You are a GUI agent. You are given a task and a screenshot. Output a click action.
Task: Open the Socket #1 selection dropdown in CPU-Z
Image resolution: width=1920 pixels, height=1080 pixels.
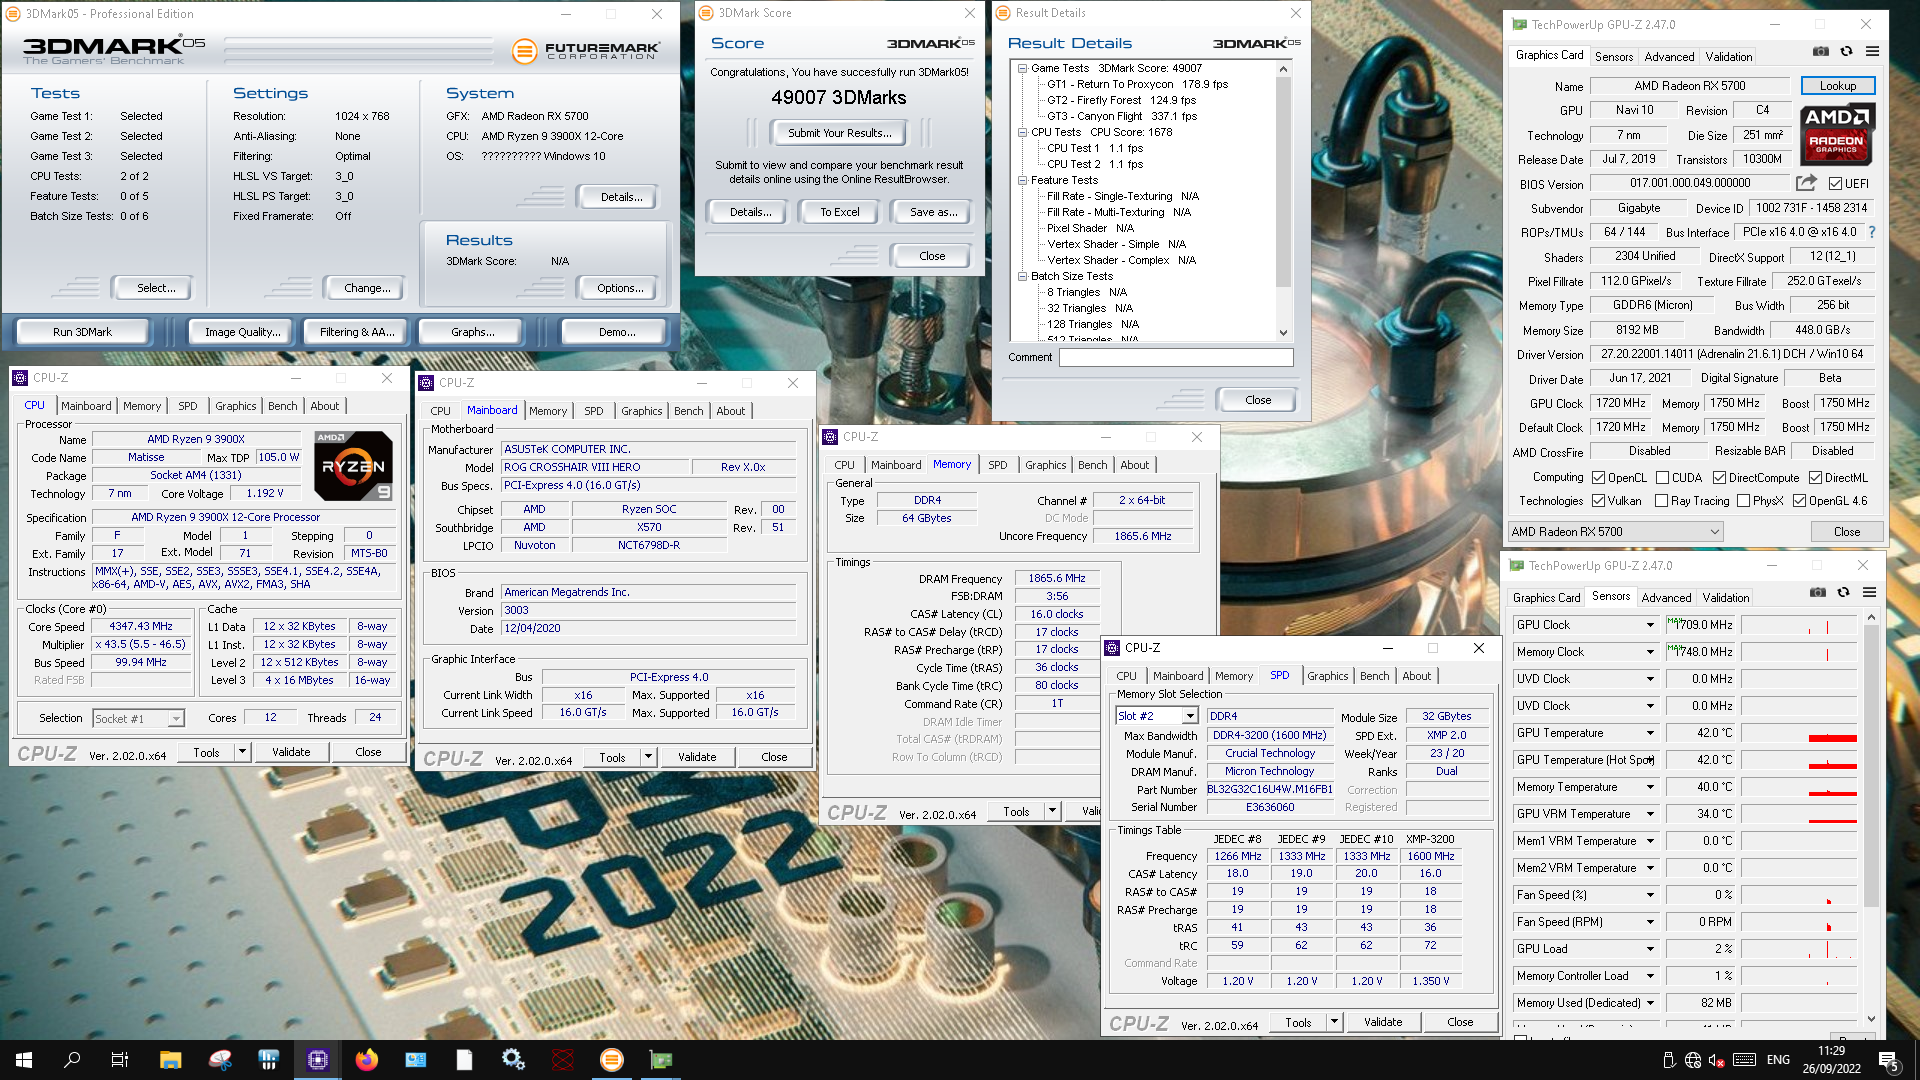coord(139,718)
